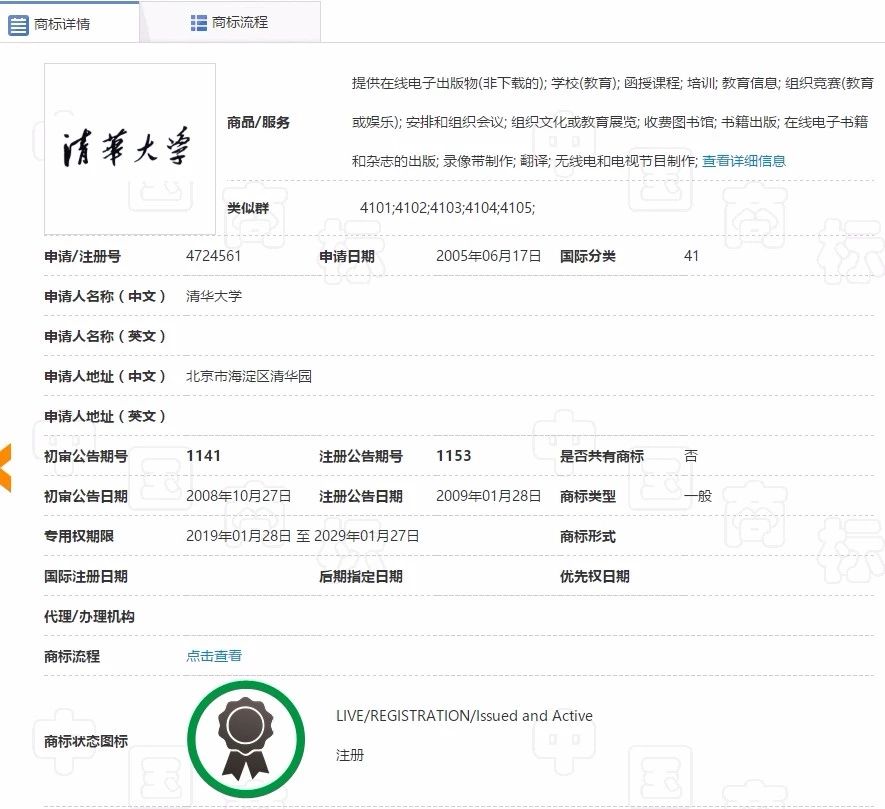Click the 国际注册日期 label
Image resolution: width=885 pixels, height=809 pixels.
coord(86,576)
